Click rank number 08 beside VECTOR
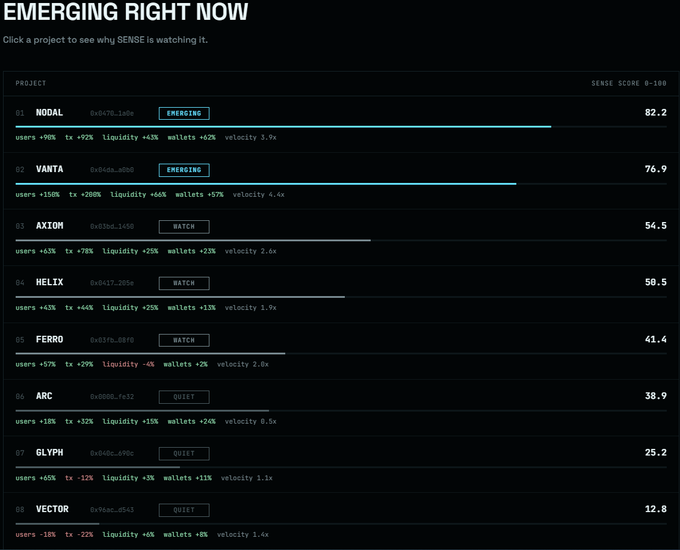This screenshot has height=550, width=680. 20,510
